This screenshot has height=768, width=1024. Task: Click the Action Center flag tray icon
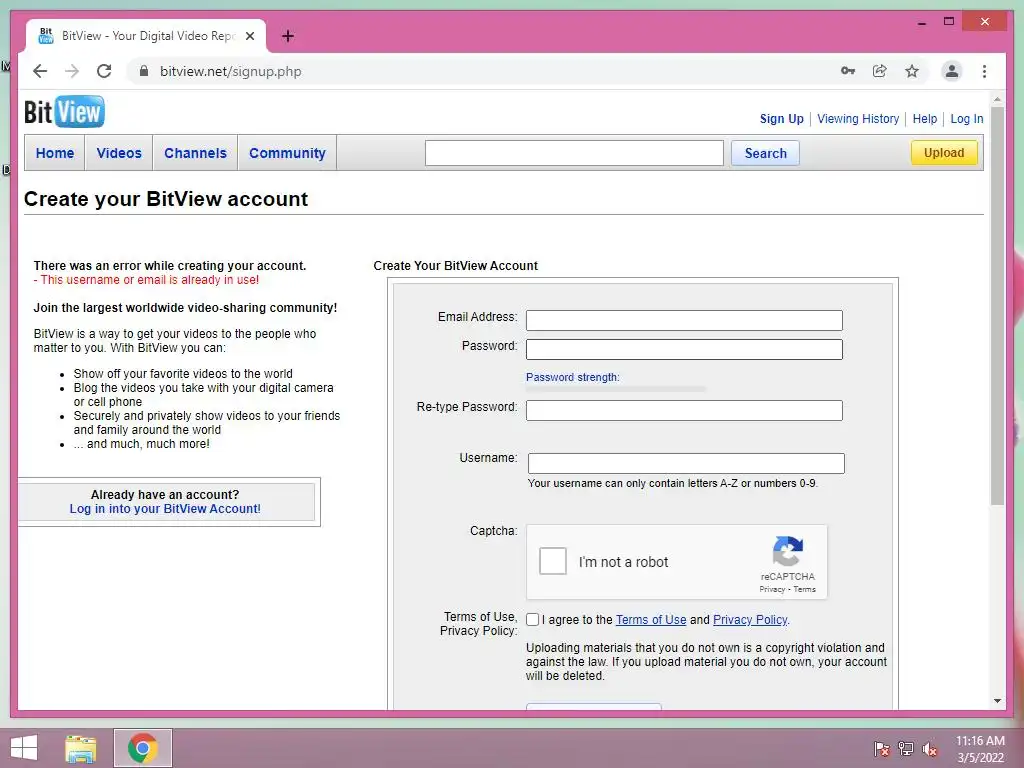pyautogui.click(x=882, y=748)
